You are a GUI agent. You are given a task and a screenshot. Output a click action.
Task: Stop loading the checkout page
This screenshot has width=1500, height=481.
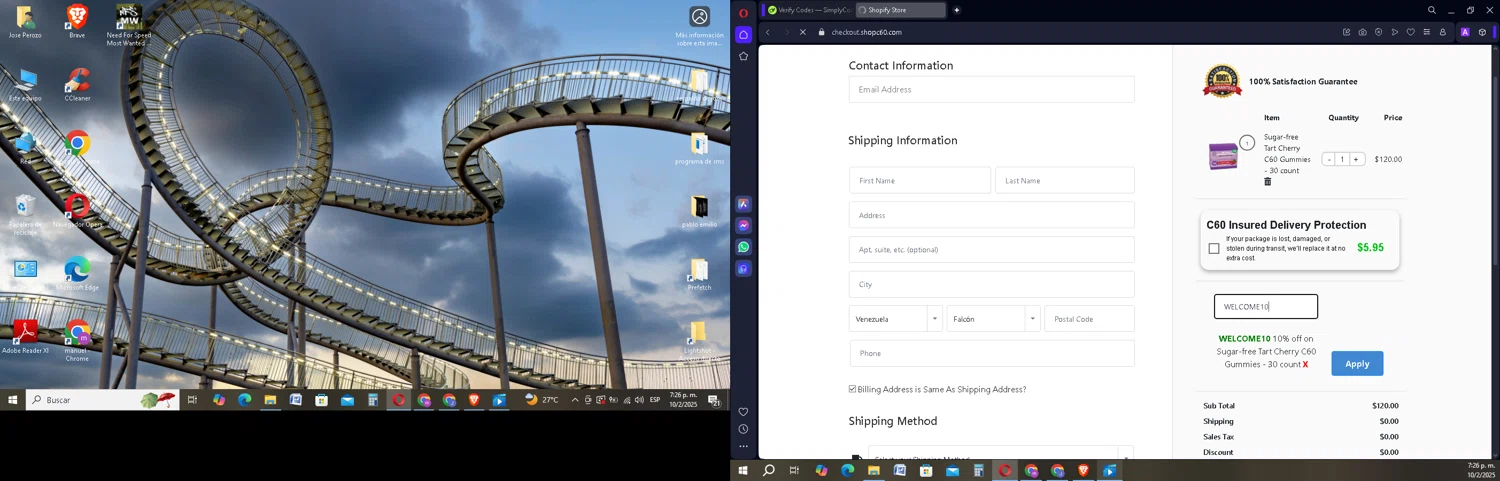(802, 32)
